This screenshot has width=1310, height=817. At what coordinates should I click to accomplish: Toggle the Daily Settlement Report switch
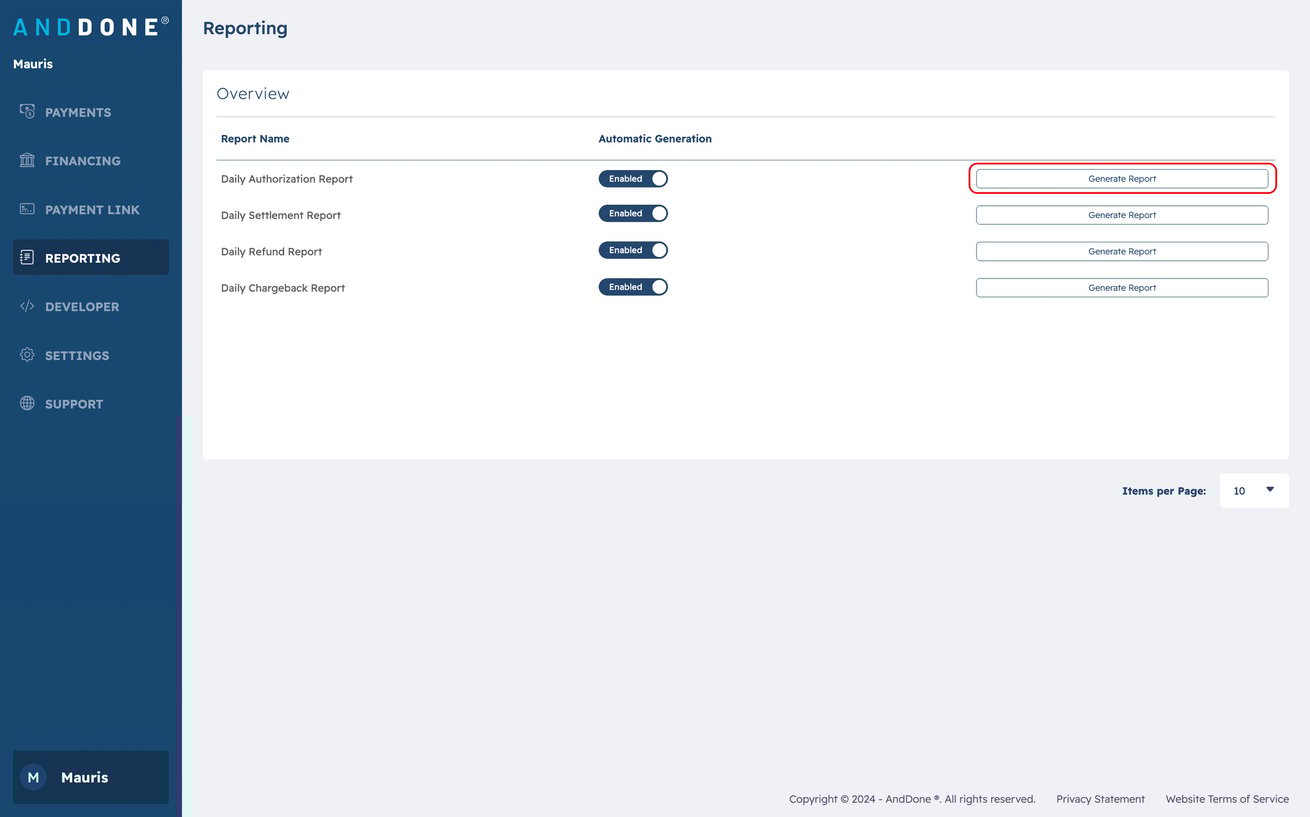(633, 213)
